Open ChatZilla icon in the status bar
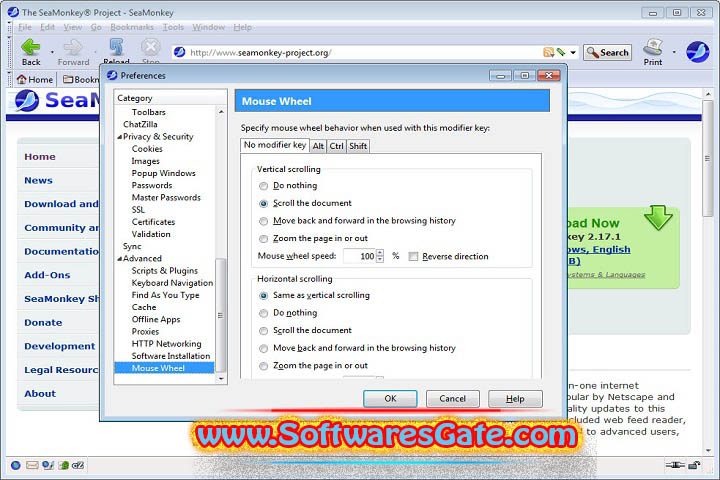The height and width of the screenshot is (480, 720). (78, 465)
